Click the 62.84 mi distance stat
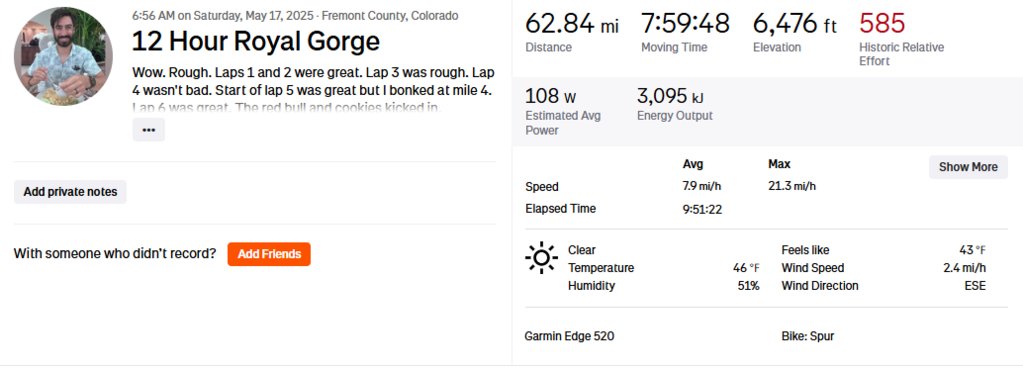Image resolution: width=1023 pixels, height=370 pixels. pos(572,24)
